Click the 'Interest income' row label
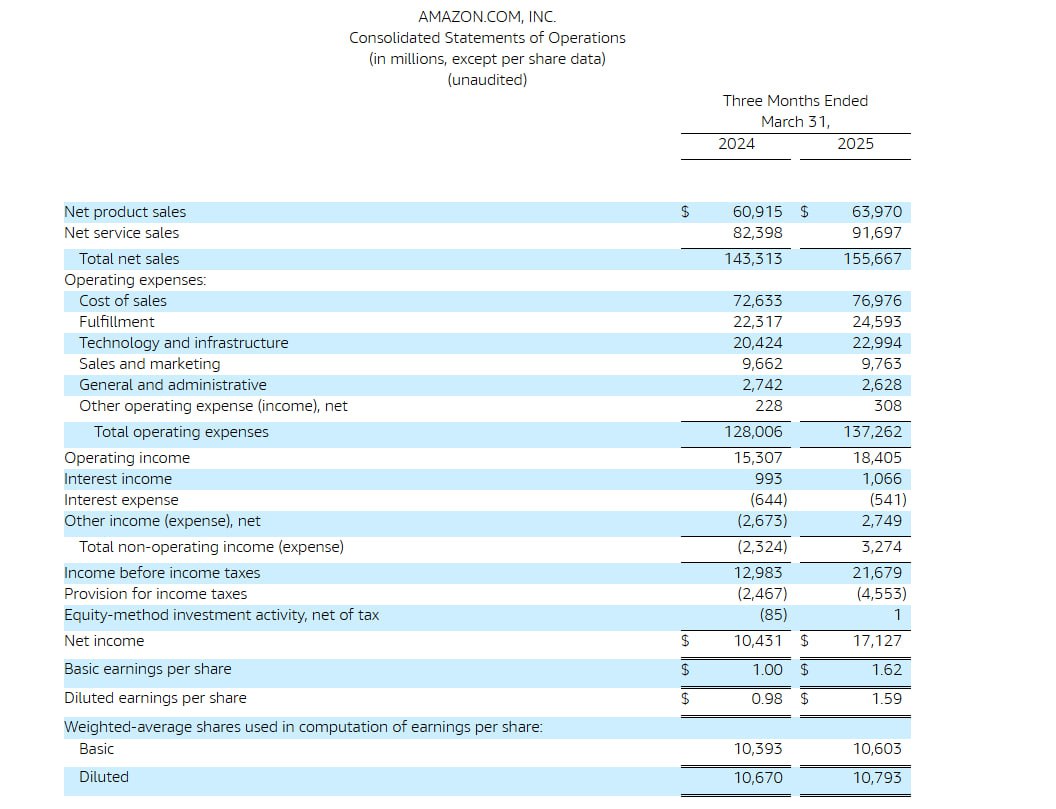This screenshot has height=809, width=1056. click(118, 479)
